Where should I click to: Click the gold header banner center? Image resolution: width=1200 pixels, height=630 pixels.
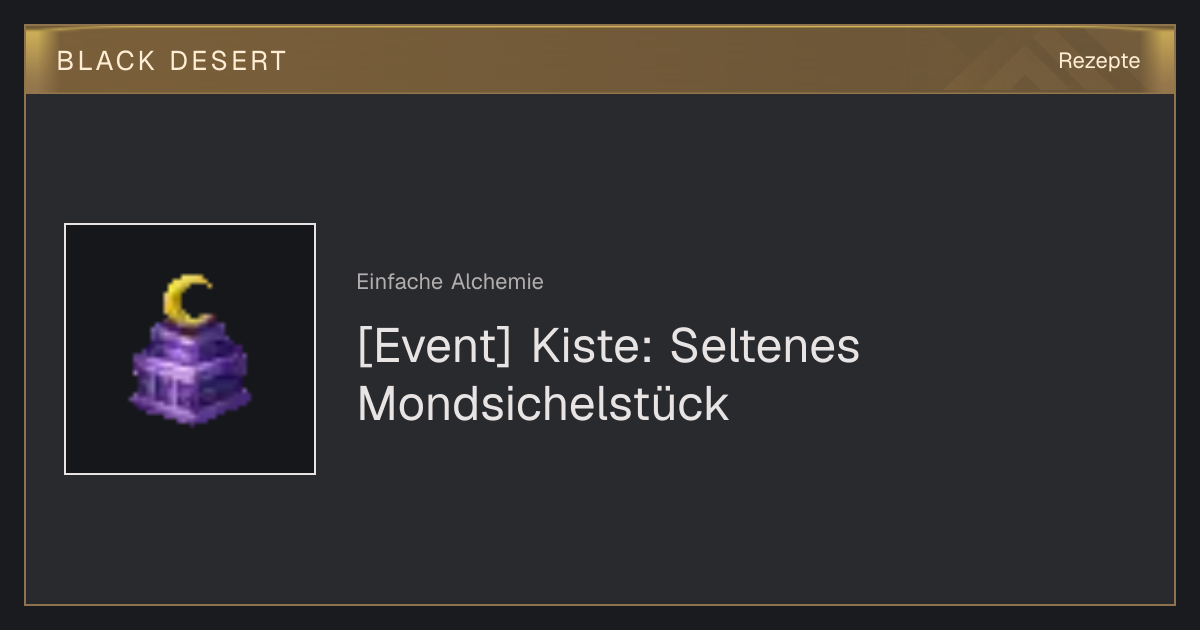pos(600,60)
